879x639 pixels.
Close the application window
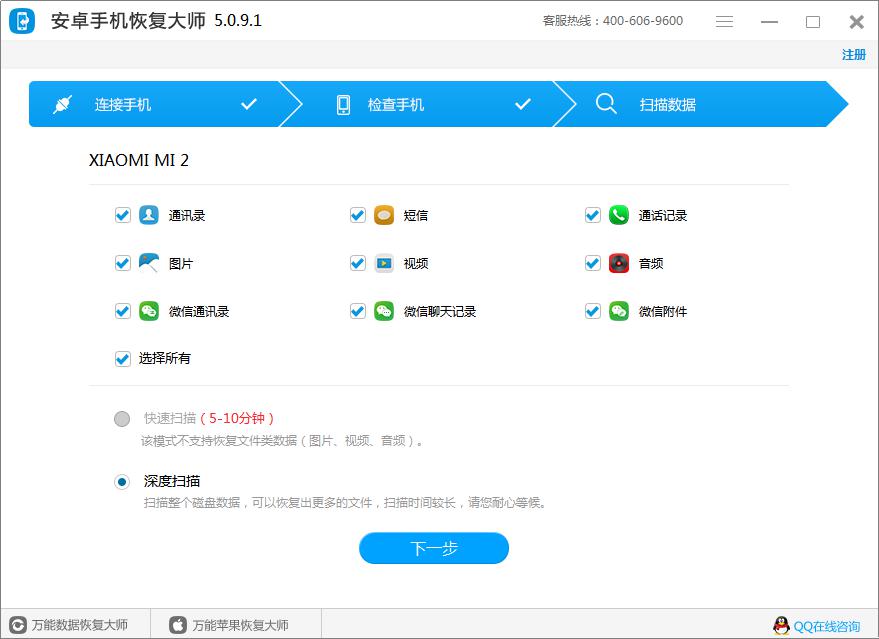(856, 22)
